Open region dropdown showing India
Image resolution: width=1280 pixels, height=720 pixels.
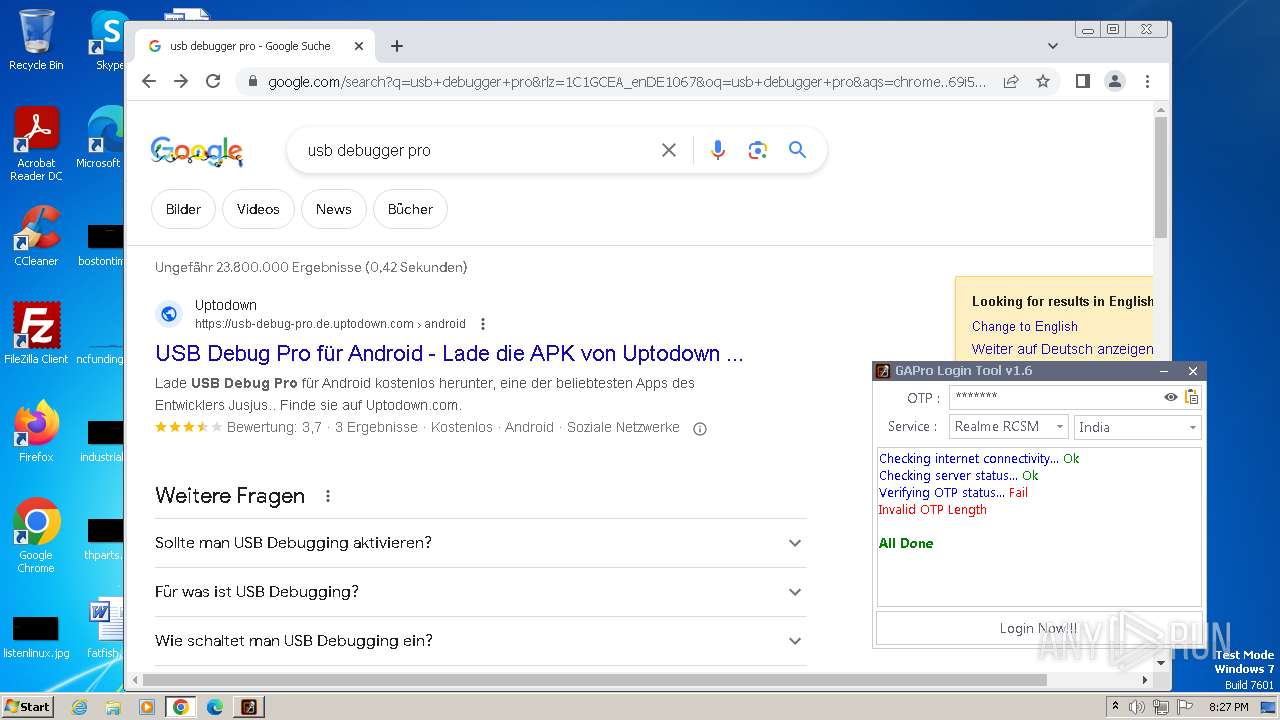tap(1137, 427)
